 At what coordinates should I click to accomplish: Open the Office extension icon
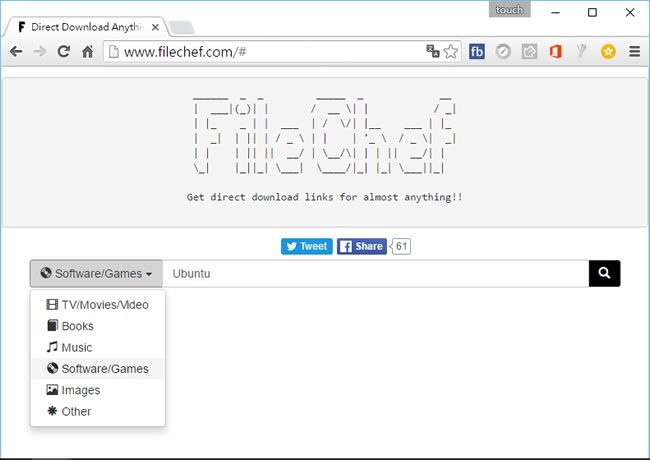(555, 52)
